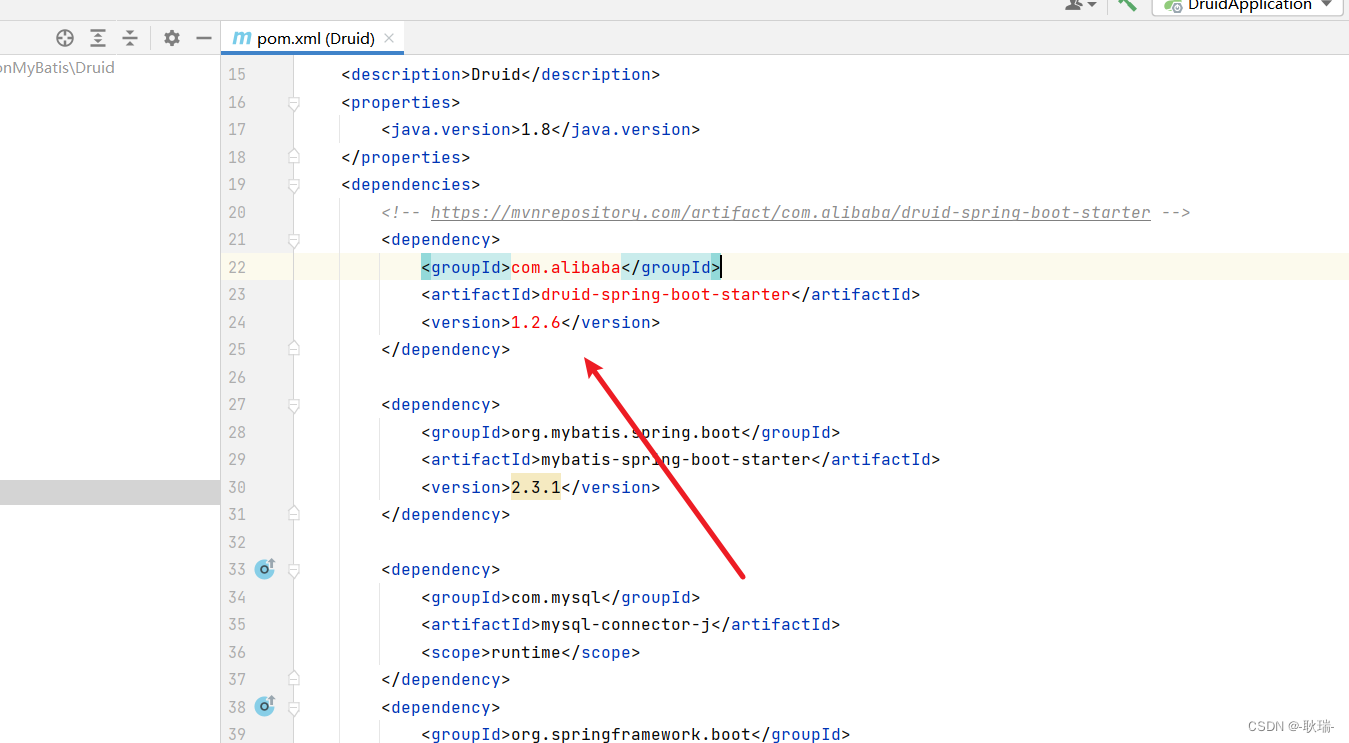This screenshot has height=743, width=1349.
Task: Click the fold end marker at line 37
Action: [294, 679]
